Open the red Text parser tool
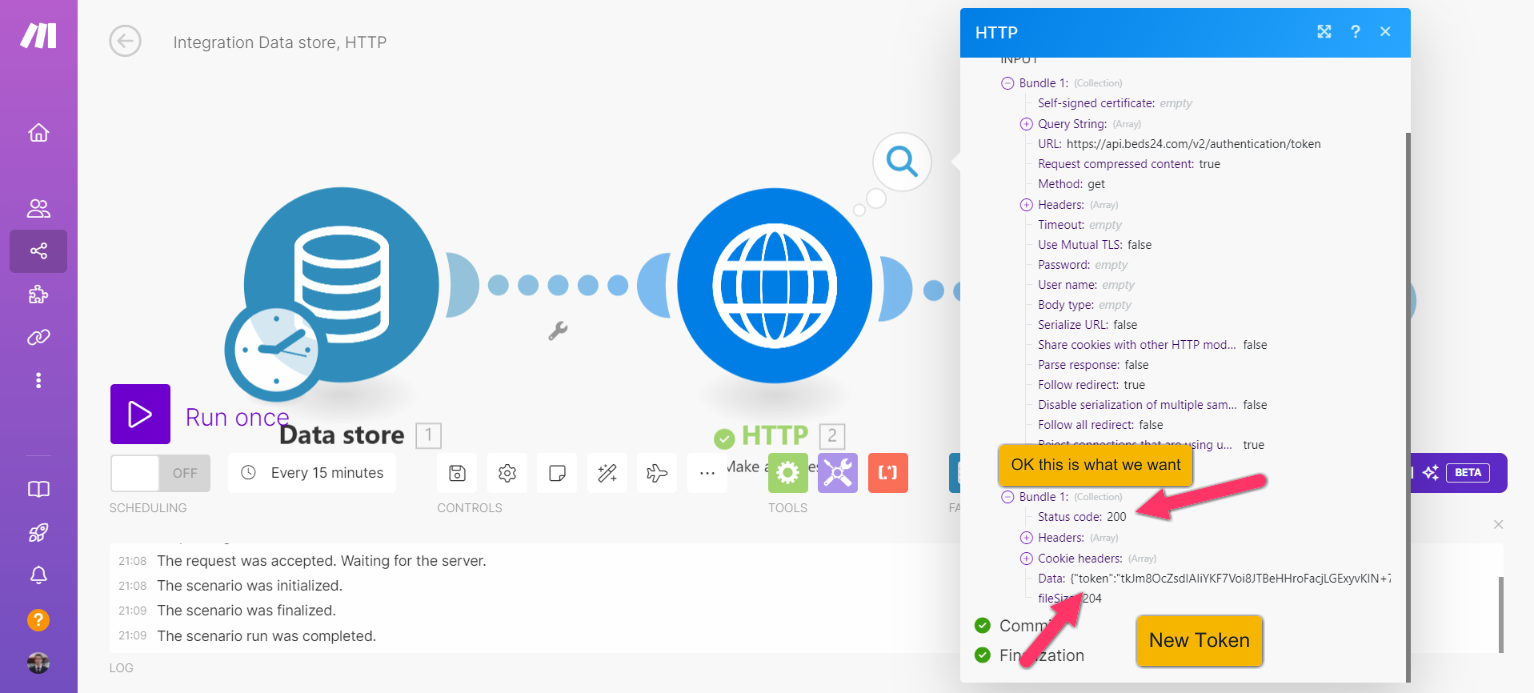 tap(888, 472)
